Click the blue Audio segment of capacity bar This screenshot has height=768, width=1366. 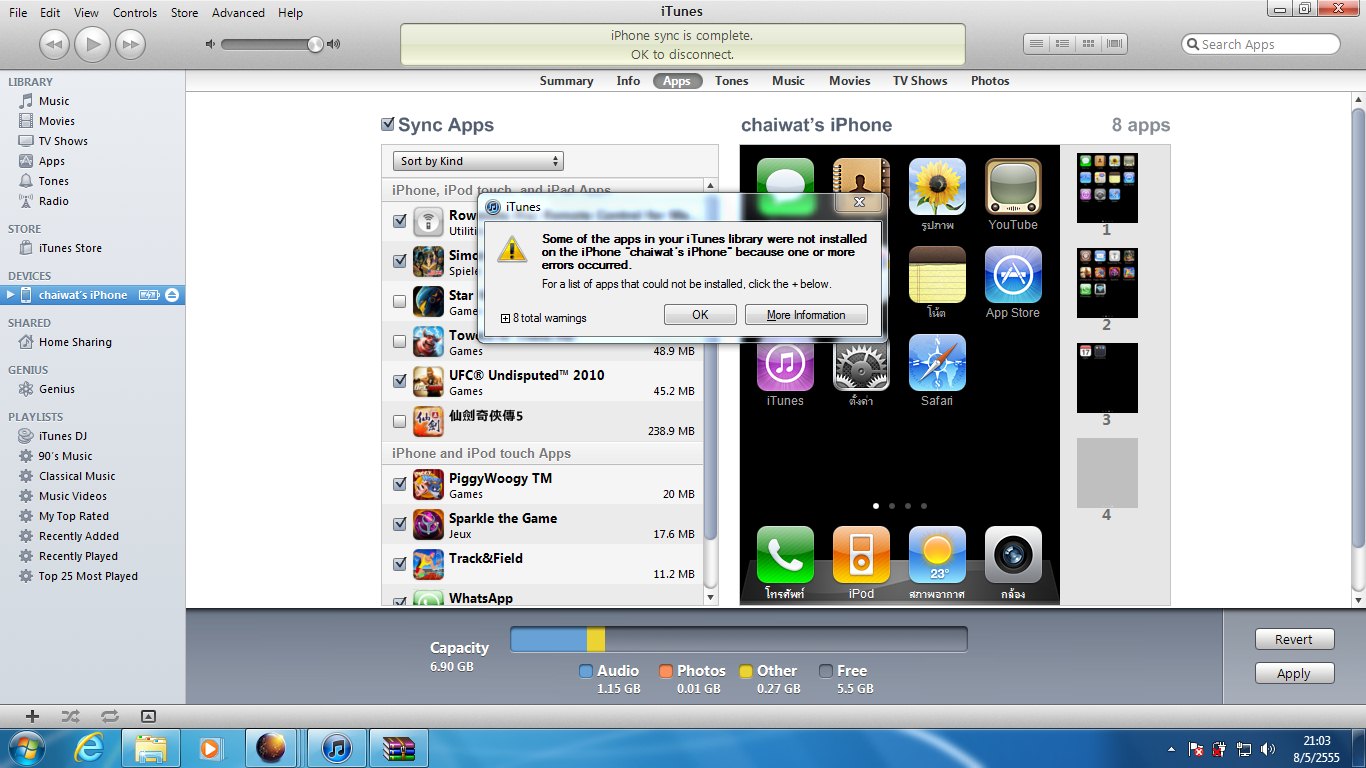tap(549, 639)
